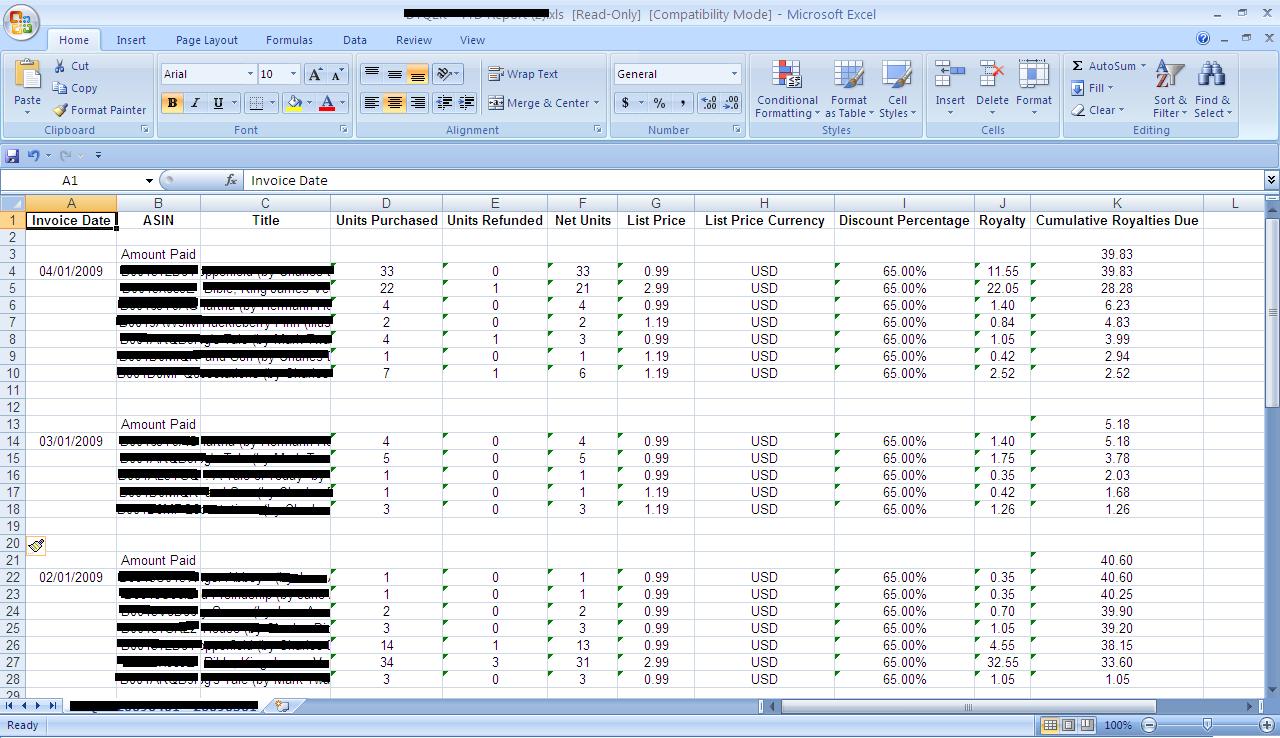Open Conditional Formatting

[787, 89]
